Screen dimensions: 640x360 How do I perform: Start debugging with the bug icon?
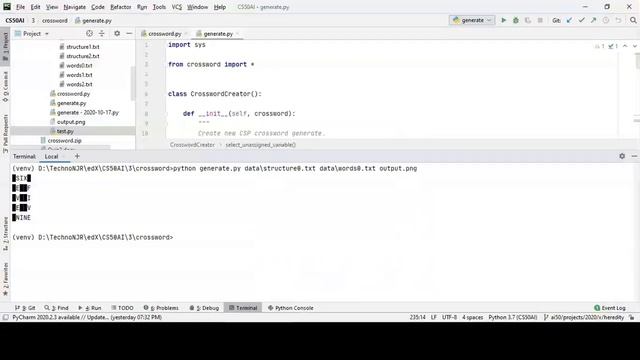click(516, 20)
